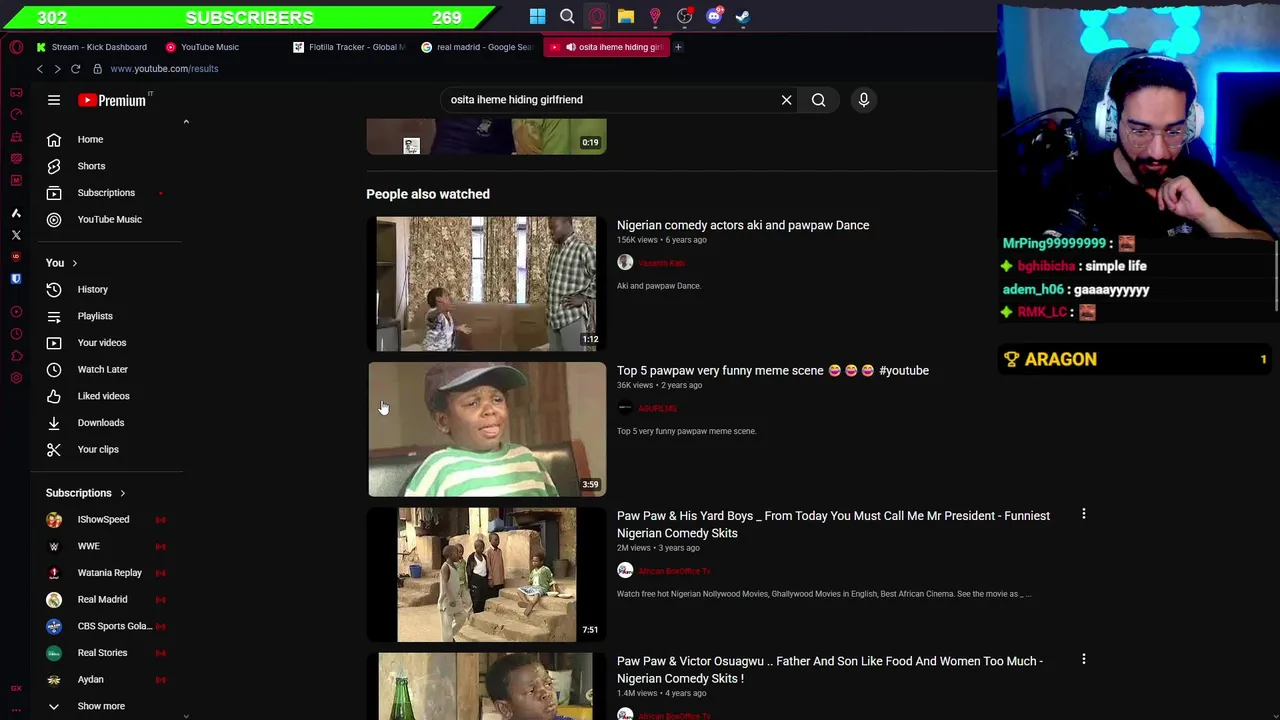
Task: Switch to real madrid Google Search tab
Action: tap(478, 47)
